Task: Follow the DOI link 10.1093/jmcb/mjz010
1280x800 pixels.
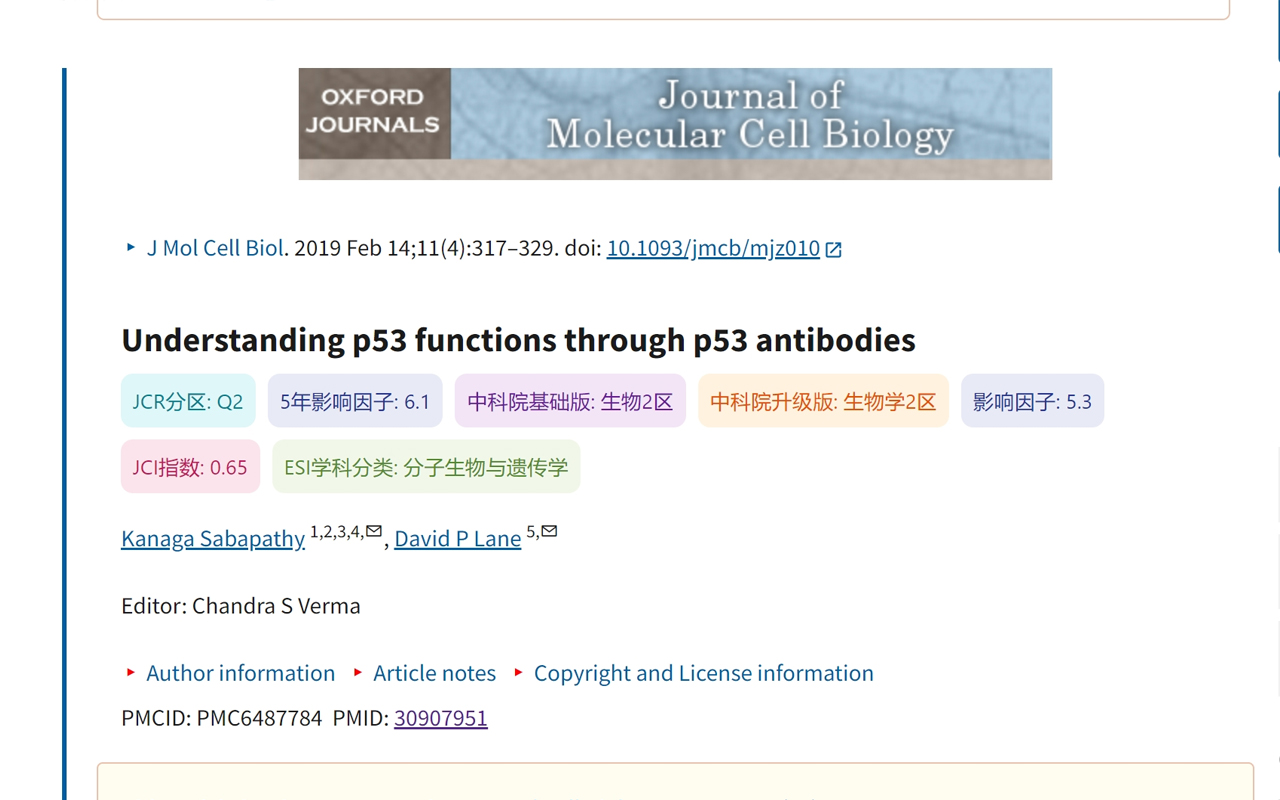Action: click(x=711, y=248)
